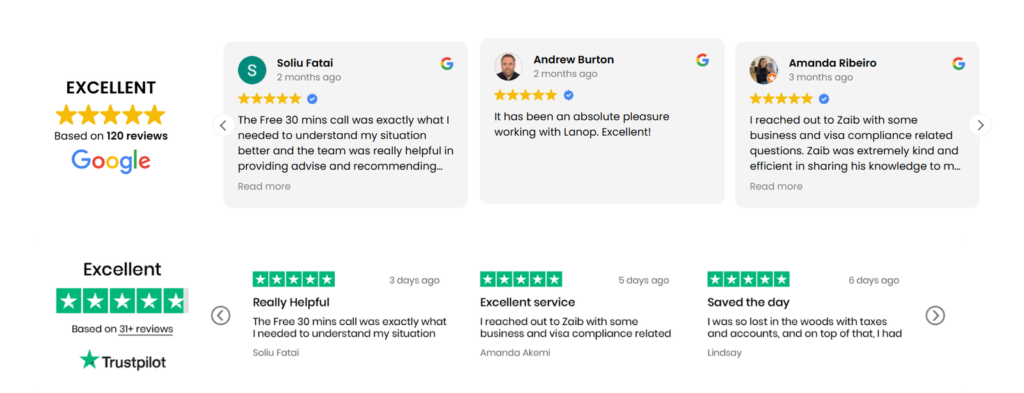The width and height of the screenshot is (1024, 393).
Task: Click Google icon on Andrew Burton's review
Action: [x=702, y=60]
